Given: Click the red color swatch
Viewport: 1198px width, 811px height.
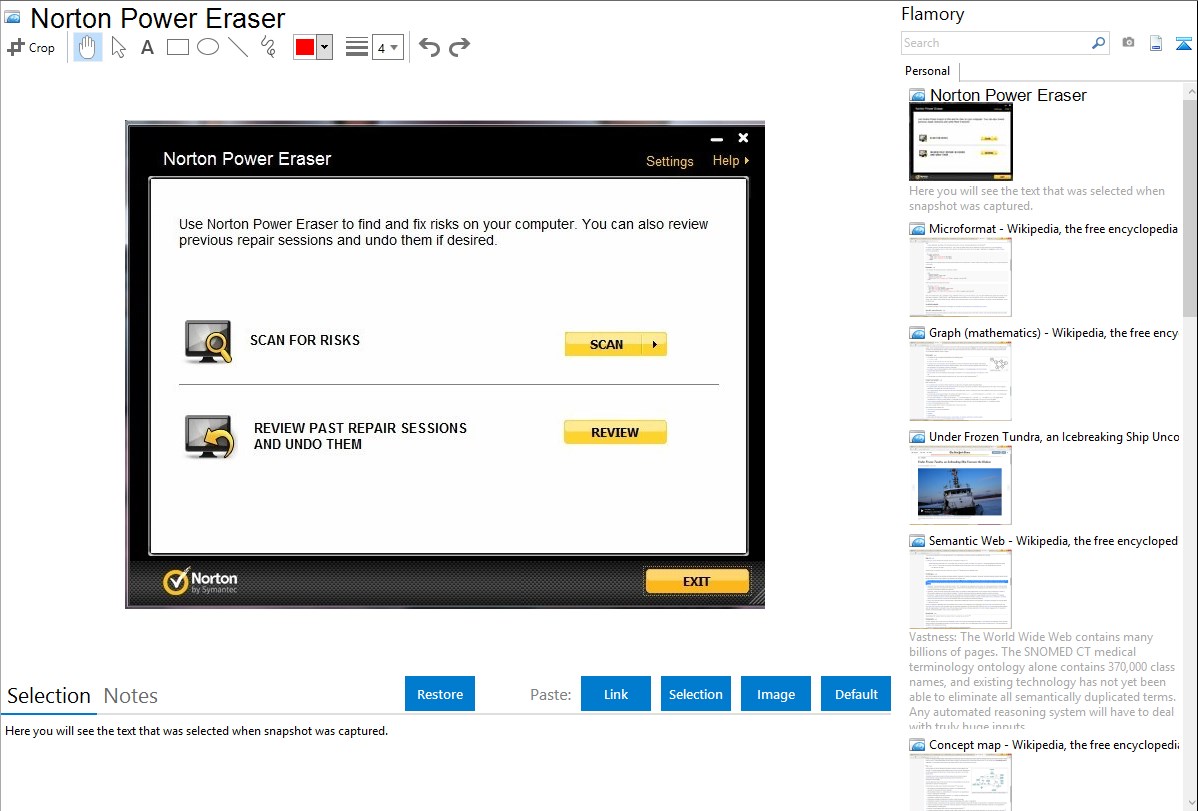Looking at the screenshot, I should tap(305, 47).
